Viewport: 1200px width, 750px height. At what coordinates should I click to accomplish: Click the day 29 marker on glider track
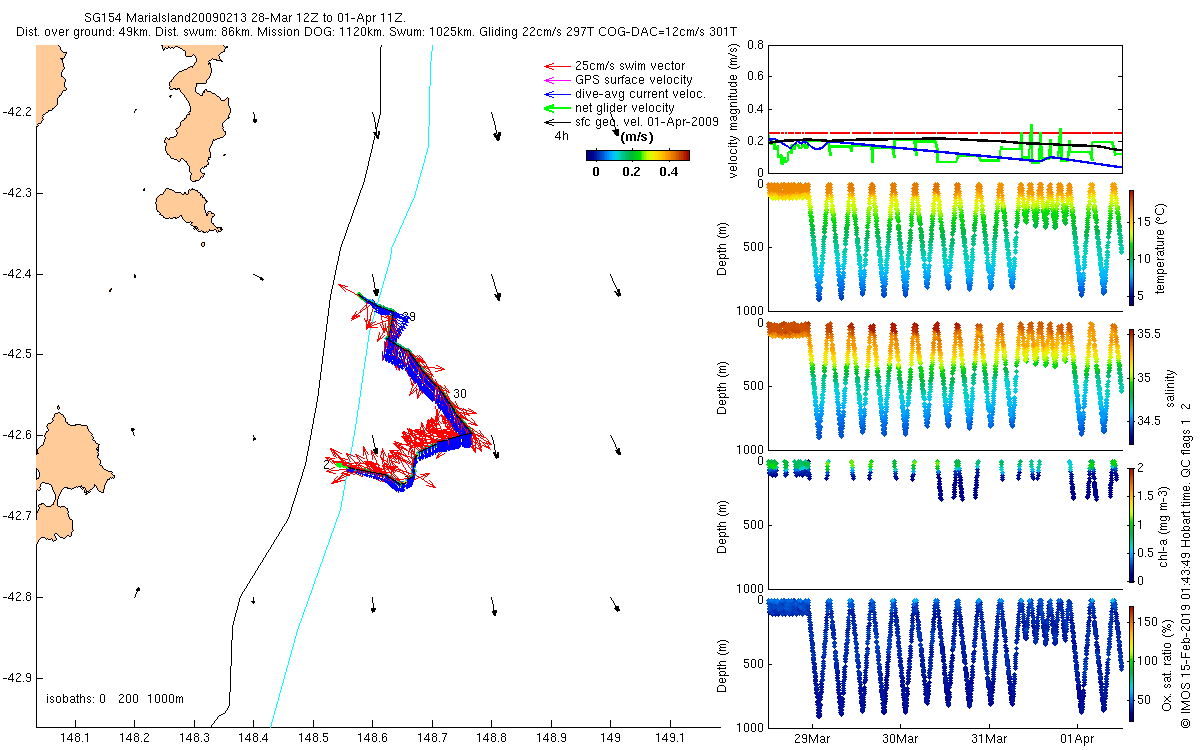409,316
